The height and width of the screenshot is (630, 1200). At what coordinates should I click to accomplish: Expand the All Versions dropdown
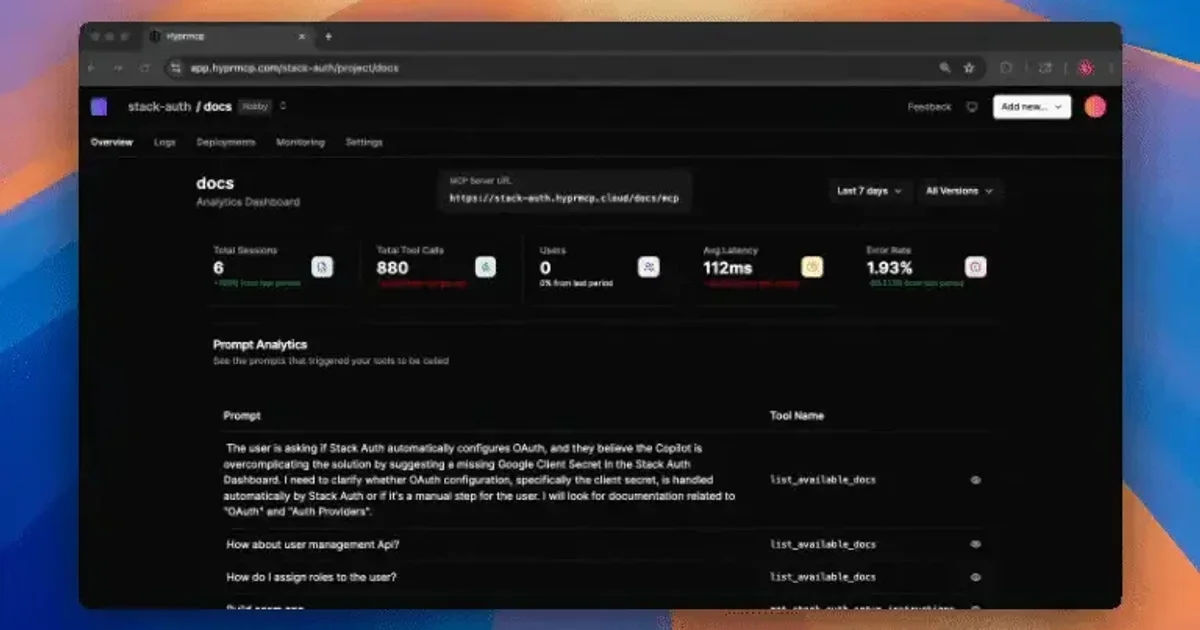[959, 191]
